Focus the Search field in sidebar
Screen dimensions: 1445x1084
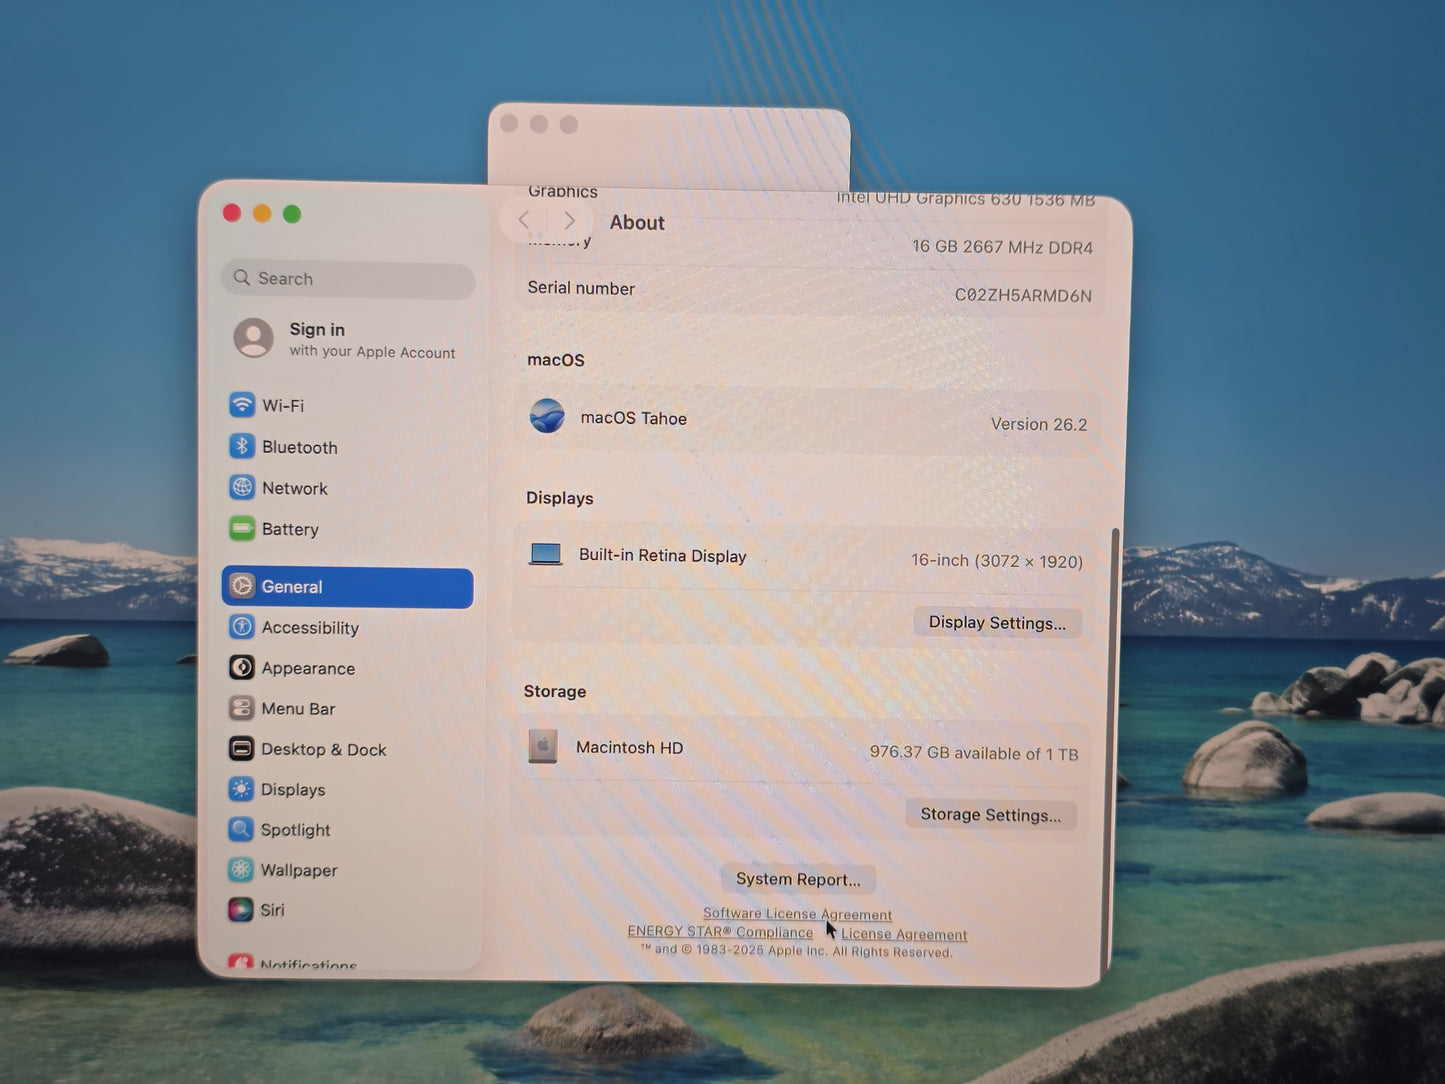348,279
